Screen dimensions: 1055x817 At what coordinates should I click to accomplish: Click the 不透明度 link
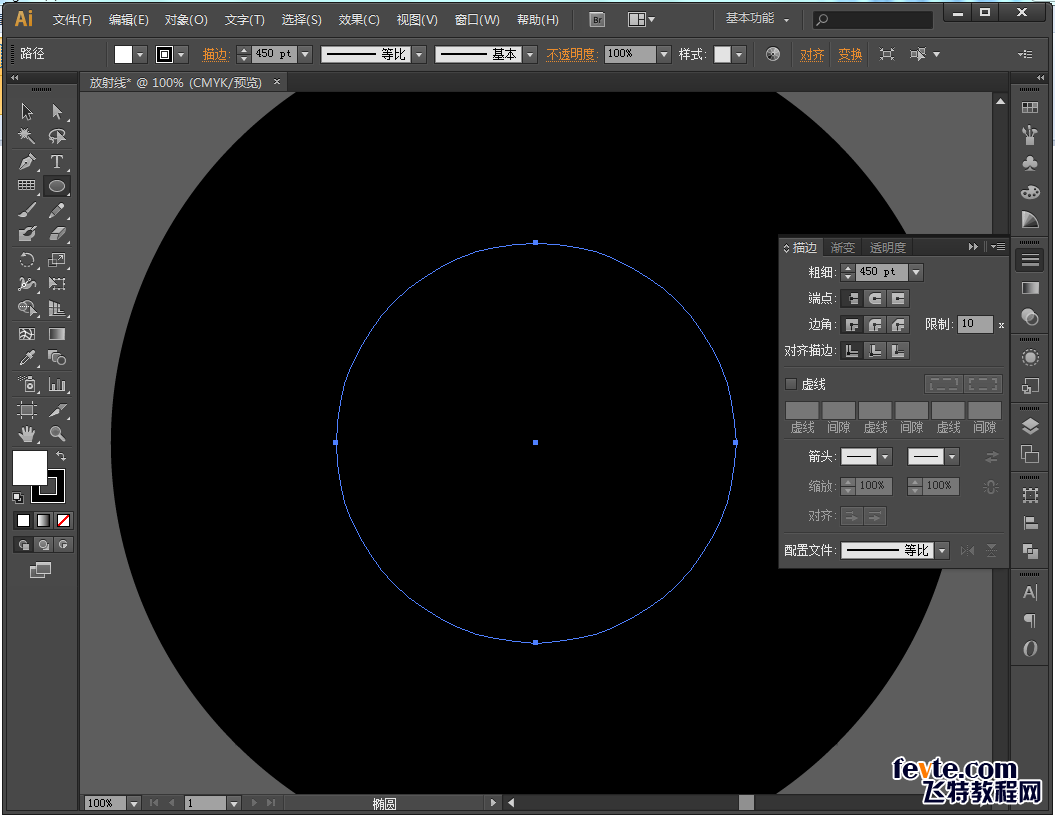(x=571, y=55)
